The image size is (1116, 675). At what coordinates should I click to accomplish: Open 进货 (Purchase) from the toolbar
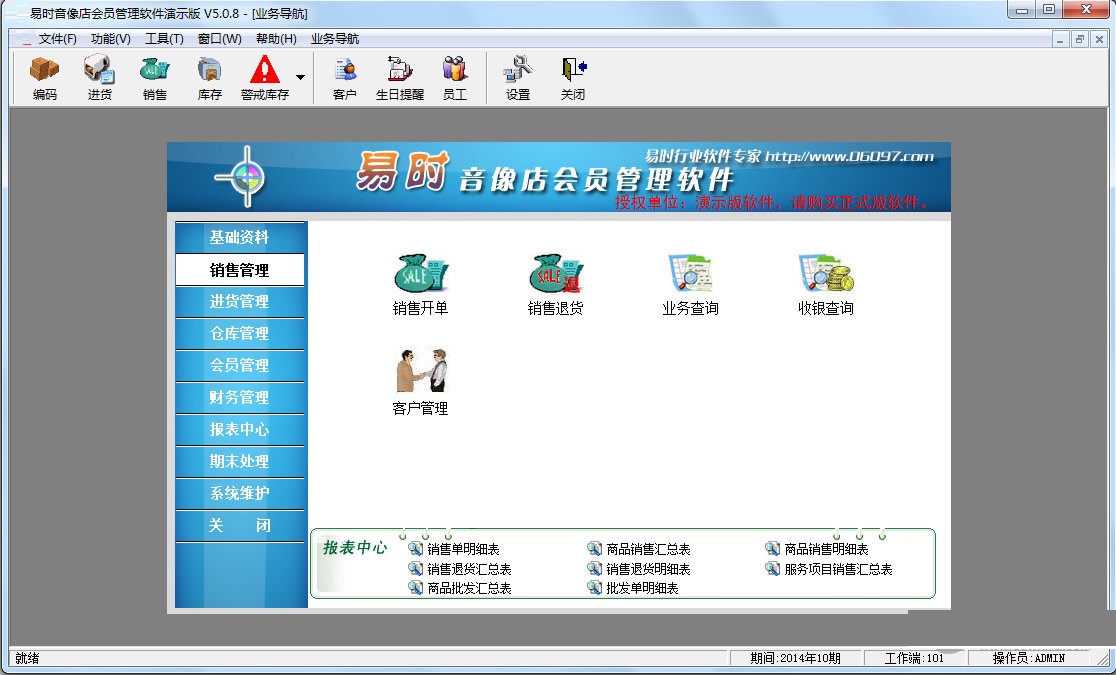click(x=98, y=77)
